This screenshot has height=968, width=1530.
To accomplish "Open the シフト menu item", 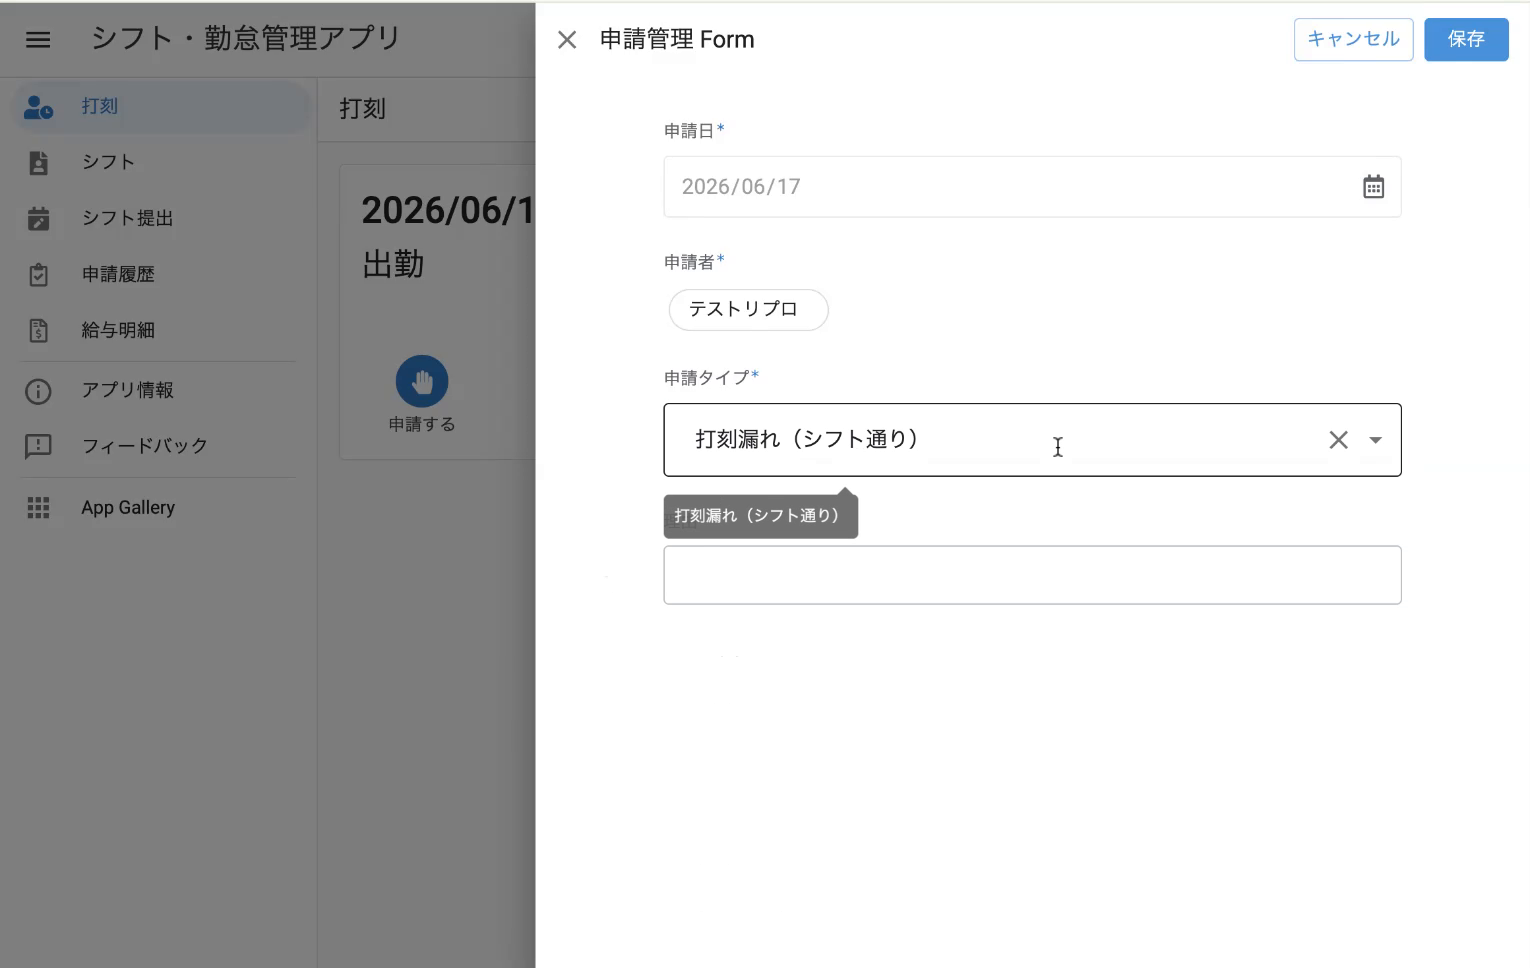I will [x=162, y=163].
